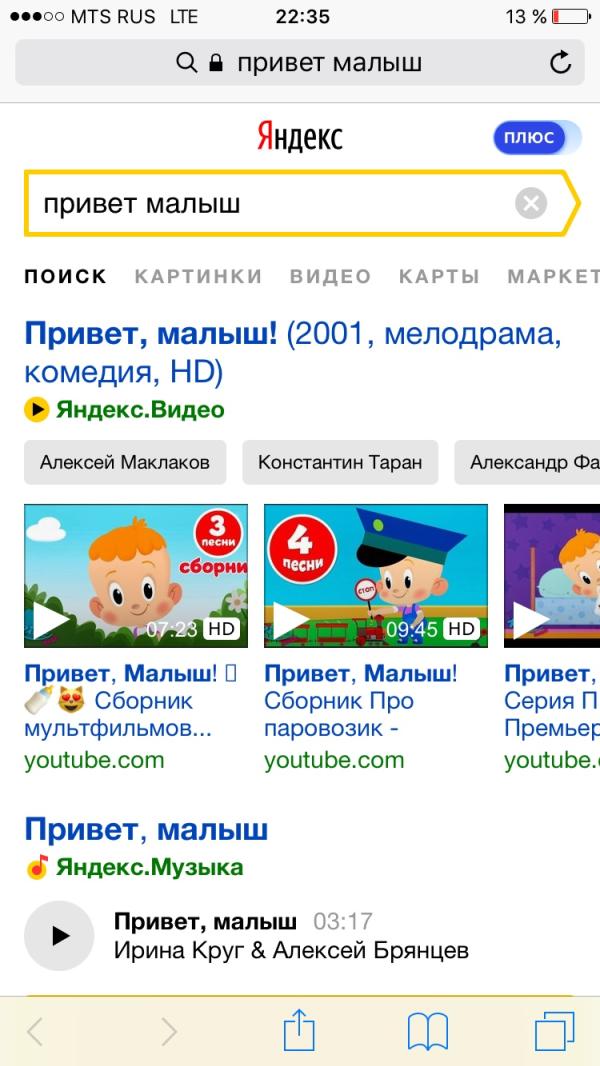Tap the Yandex logo
The height and width of the screenshot is (1066, 600).
[x=300, y=137]
